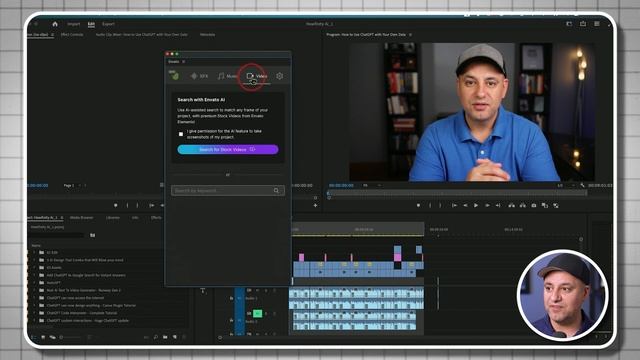
Task: Add marker in Source monitor
Action: tap(116, 205)
